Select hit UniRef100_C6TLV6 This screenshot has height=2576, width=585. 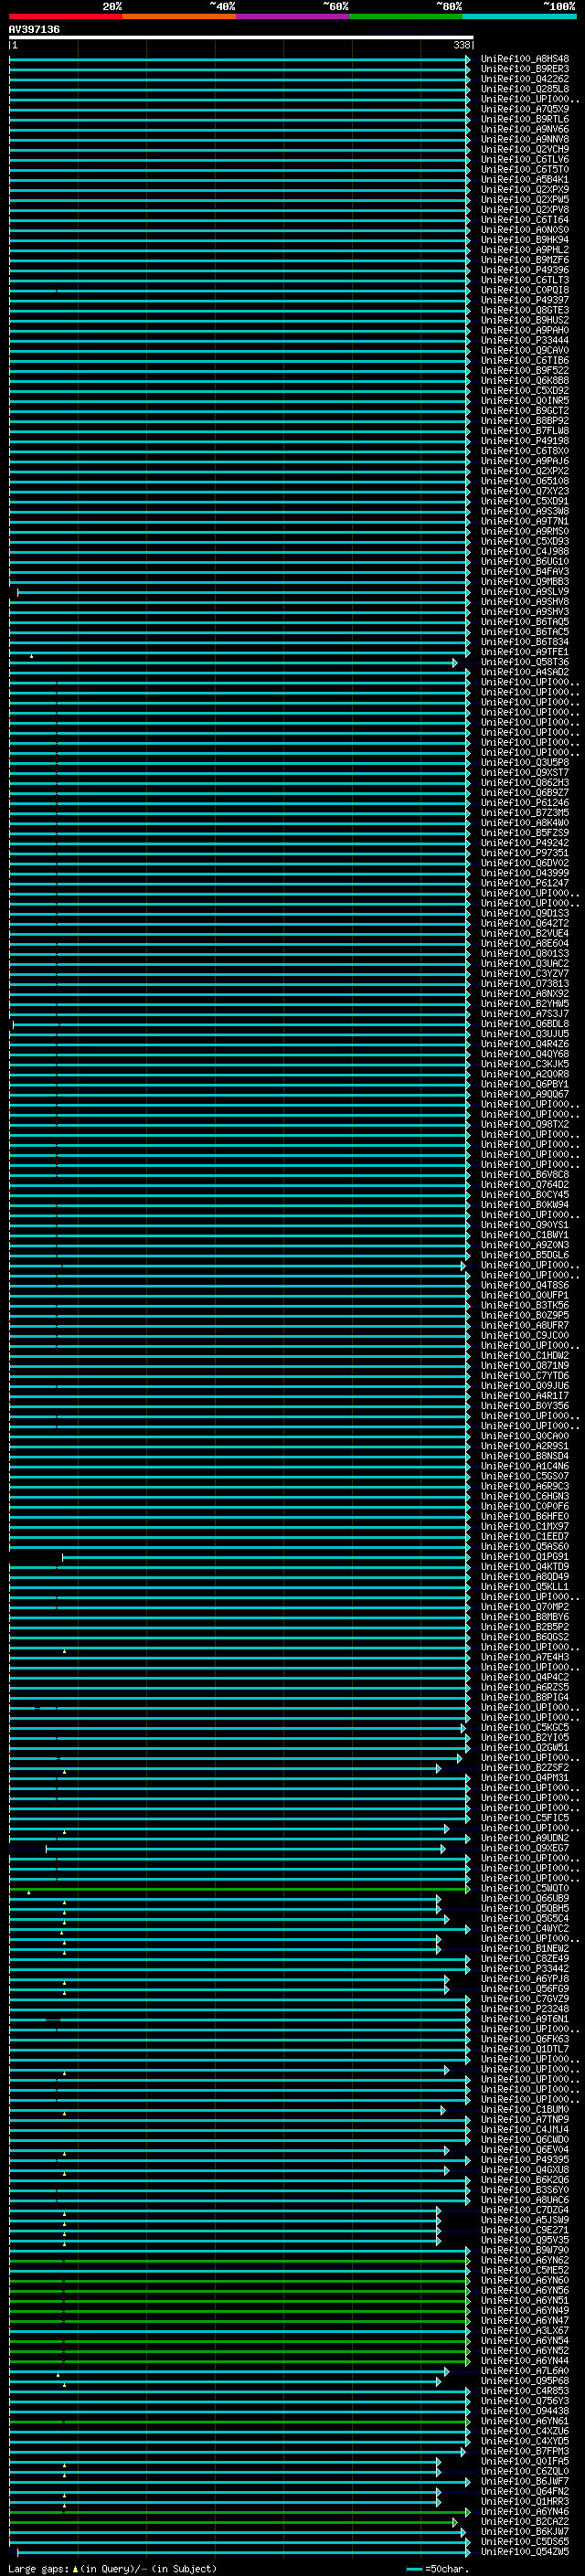coord(525,159)
